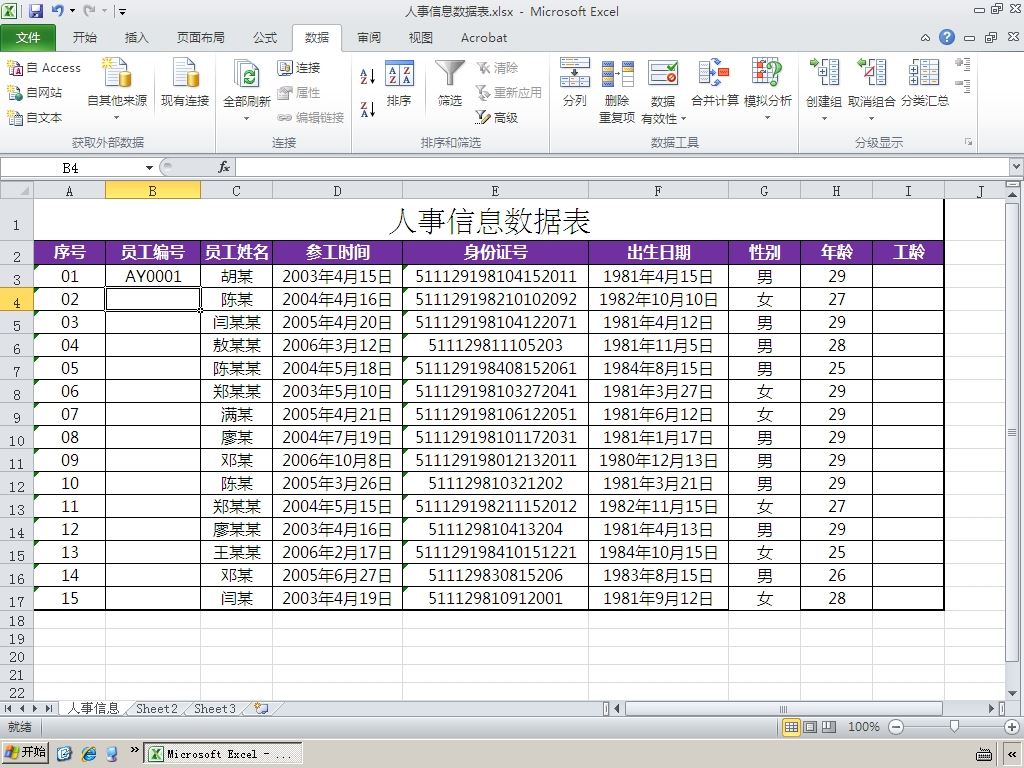Switch to the Review (审阅) tab
Image resolution: width=1024 pixels, height=768 pixels.
coord(369,37)
